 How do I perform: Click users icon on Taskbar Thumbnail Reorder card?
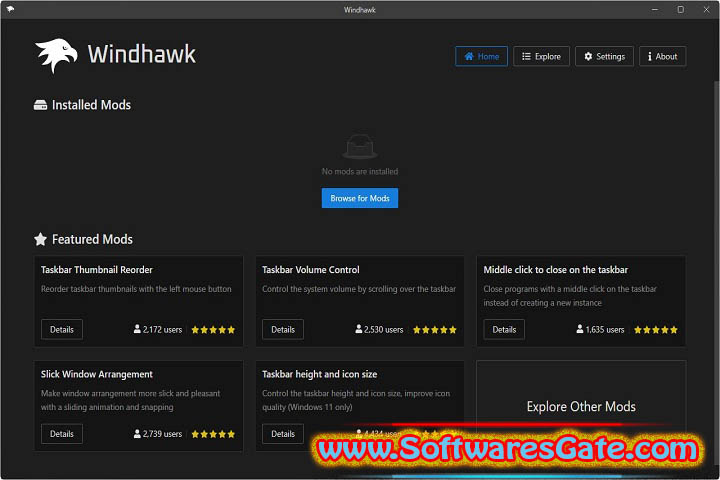pos(137,329)
